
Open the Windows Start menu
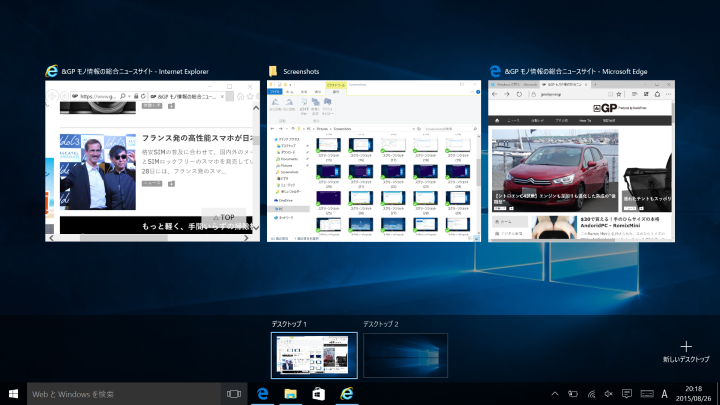pyautogui.click(x=13, y=394)
